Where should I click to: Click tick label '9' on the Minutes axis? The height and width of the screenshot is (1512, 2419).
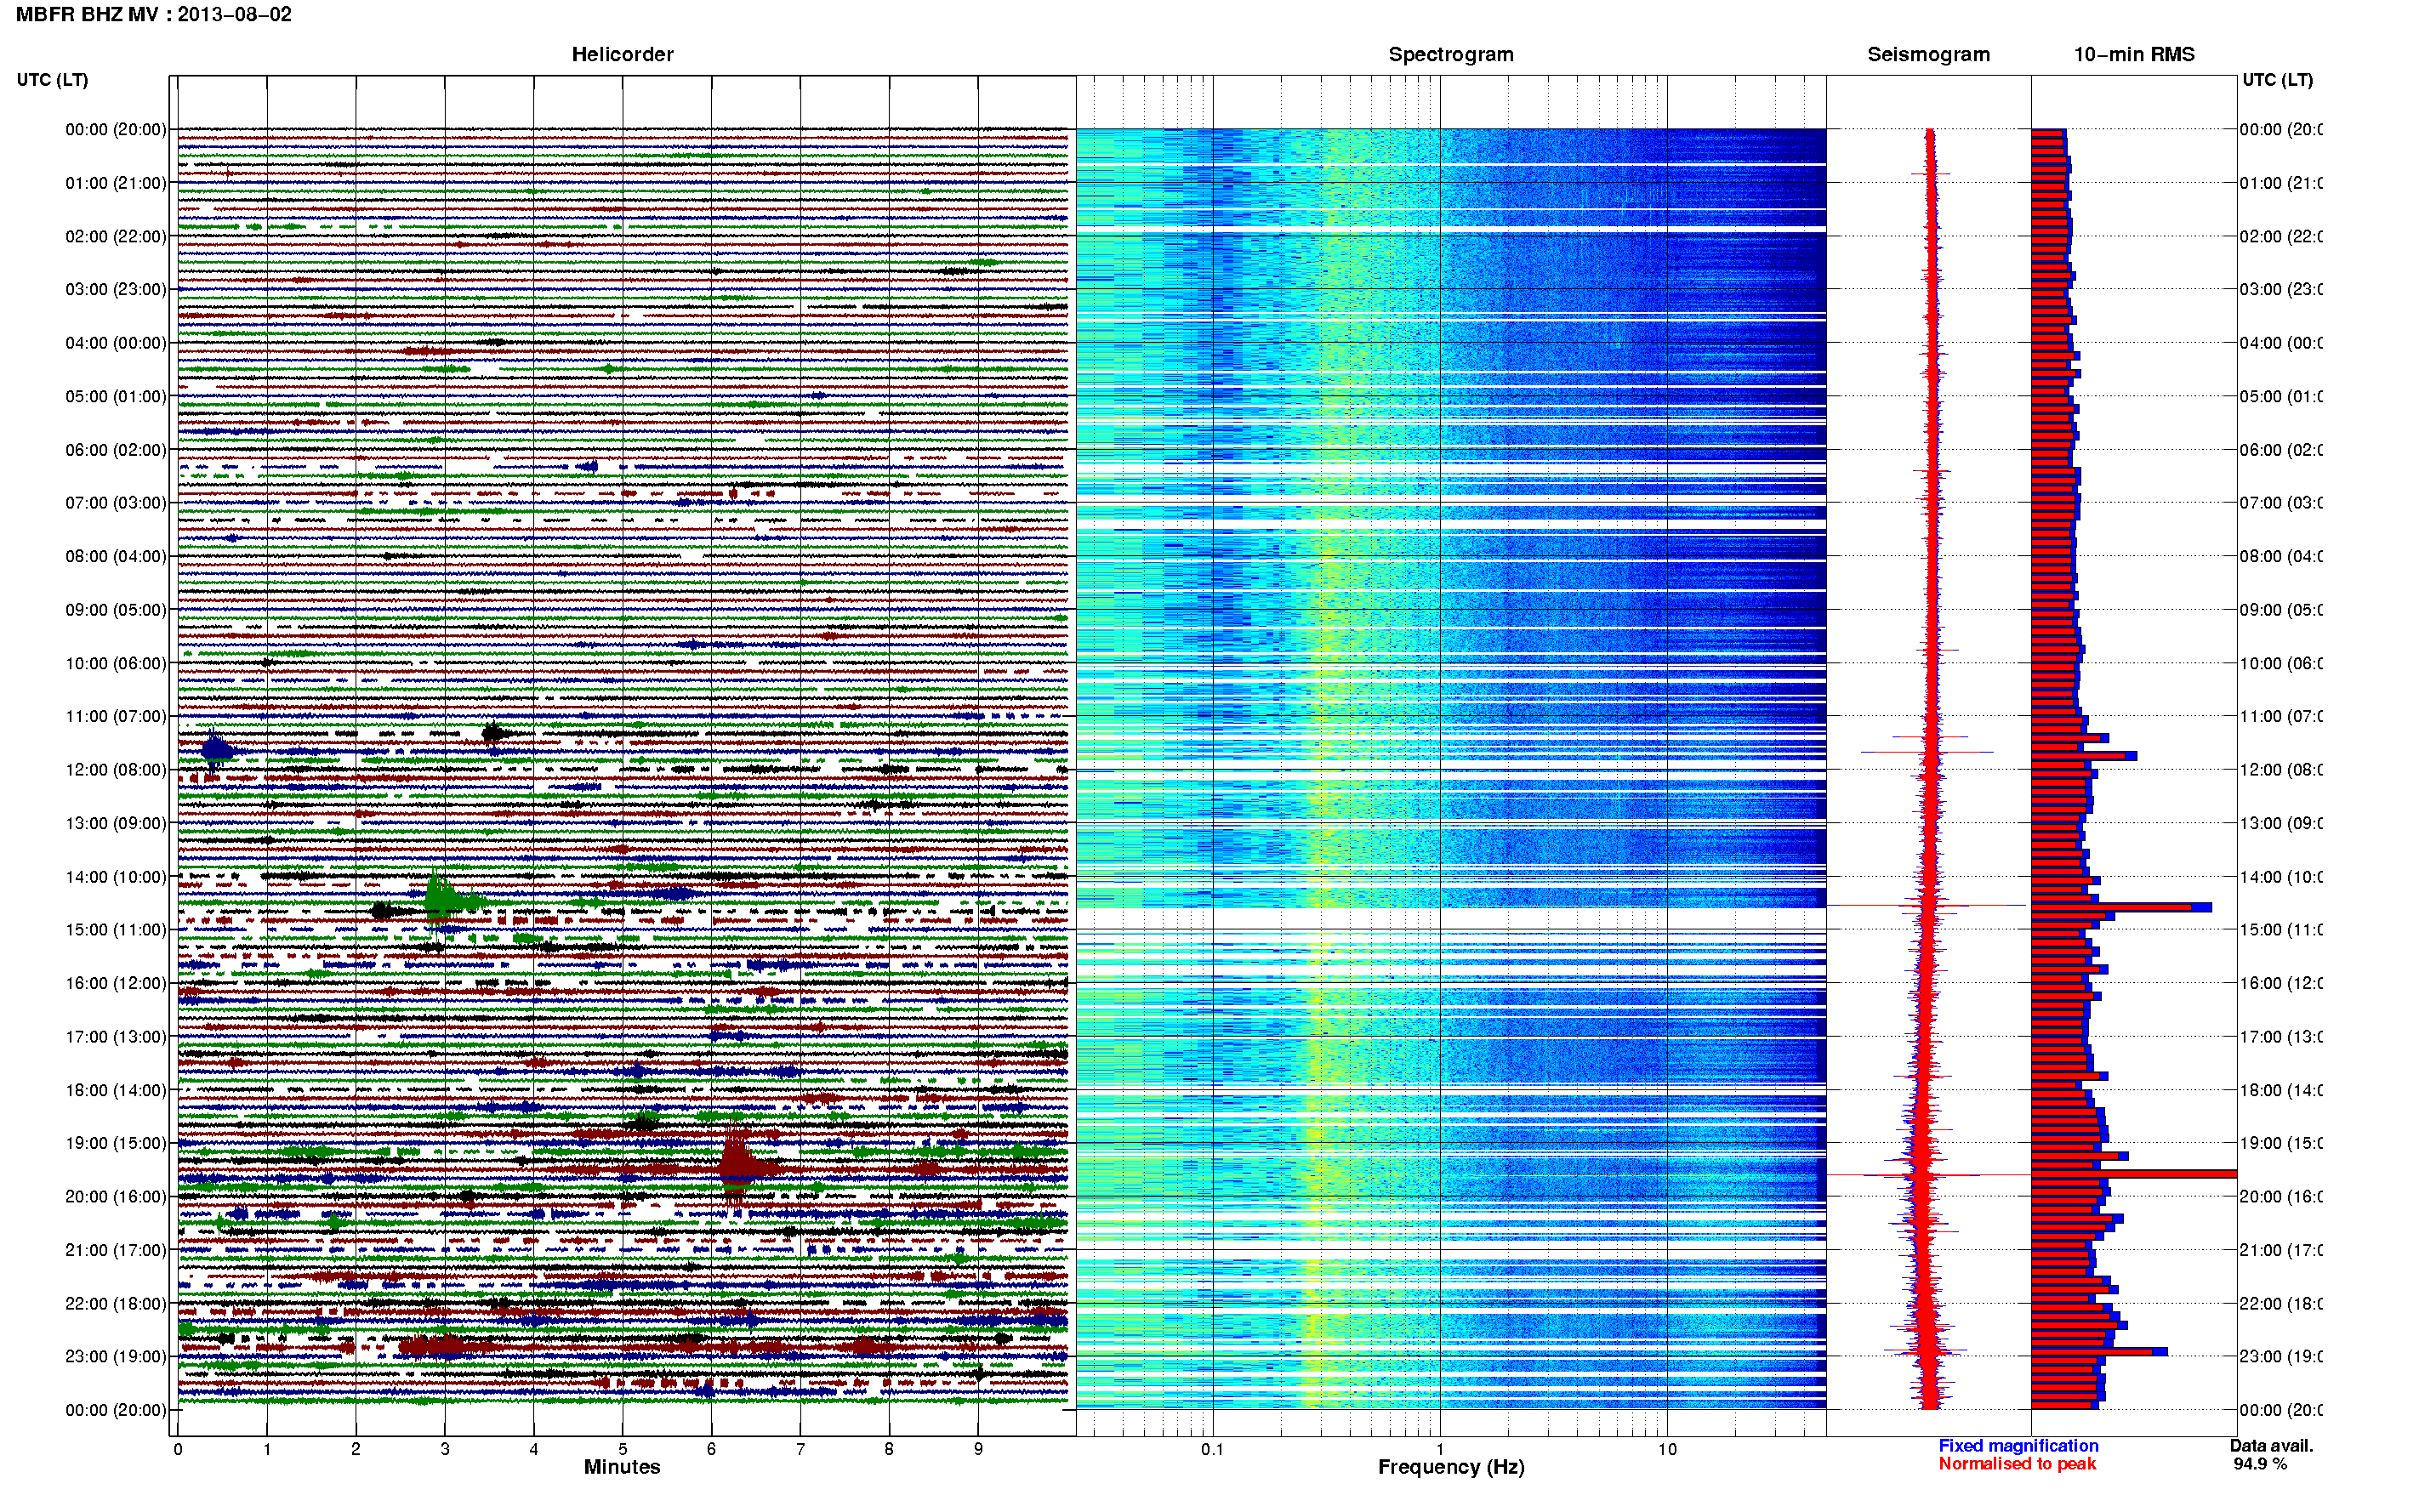point(978,1449)
